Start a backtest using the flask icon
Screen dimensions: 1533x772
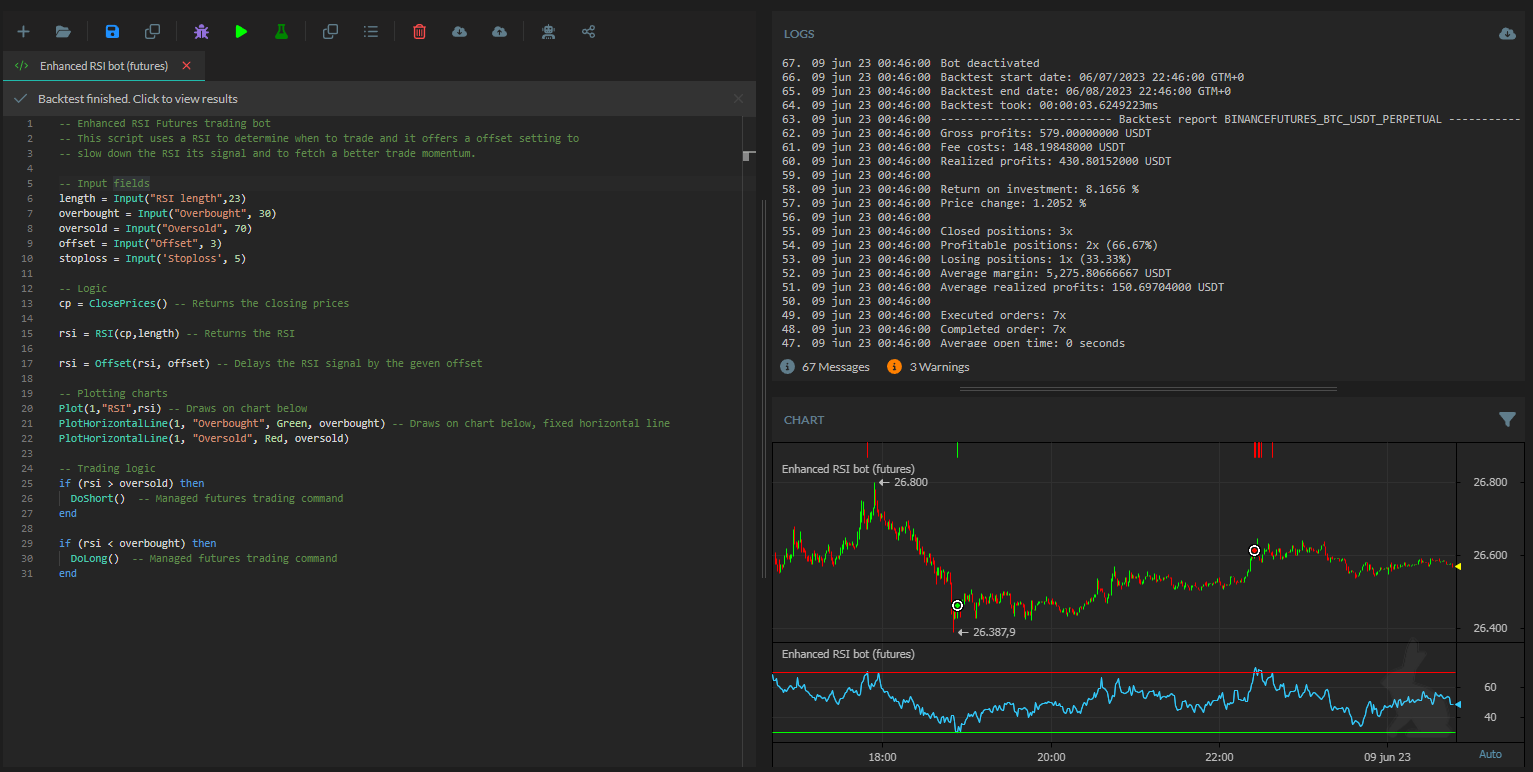(281, 31)
